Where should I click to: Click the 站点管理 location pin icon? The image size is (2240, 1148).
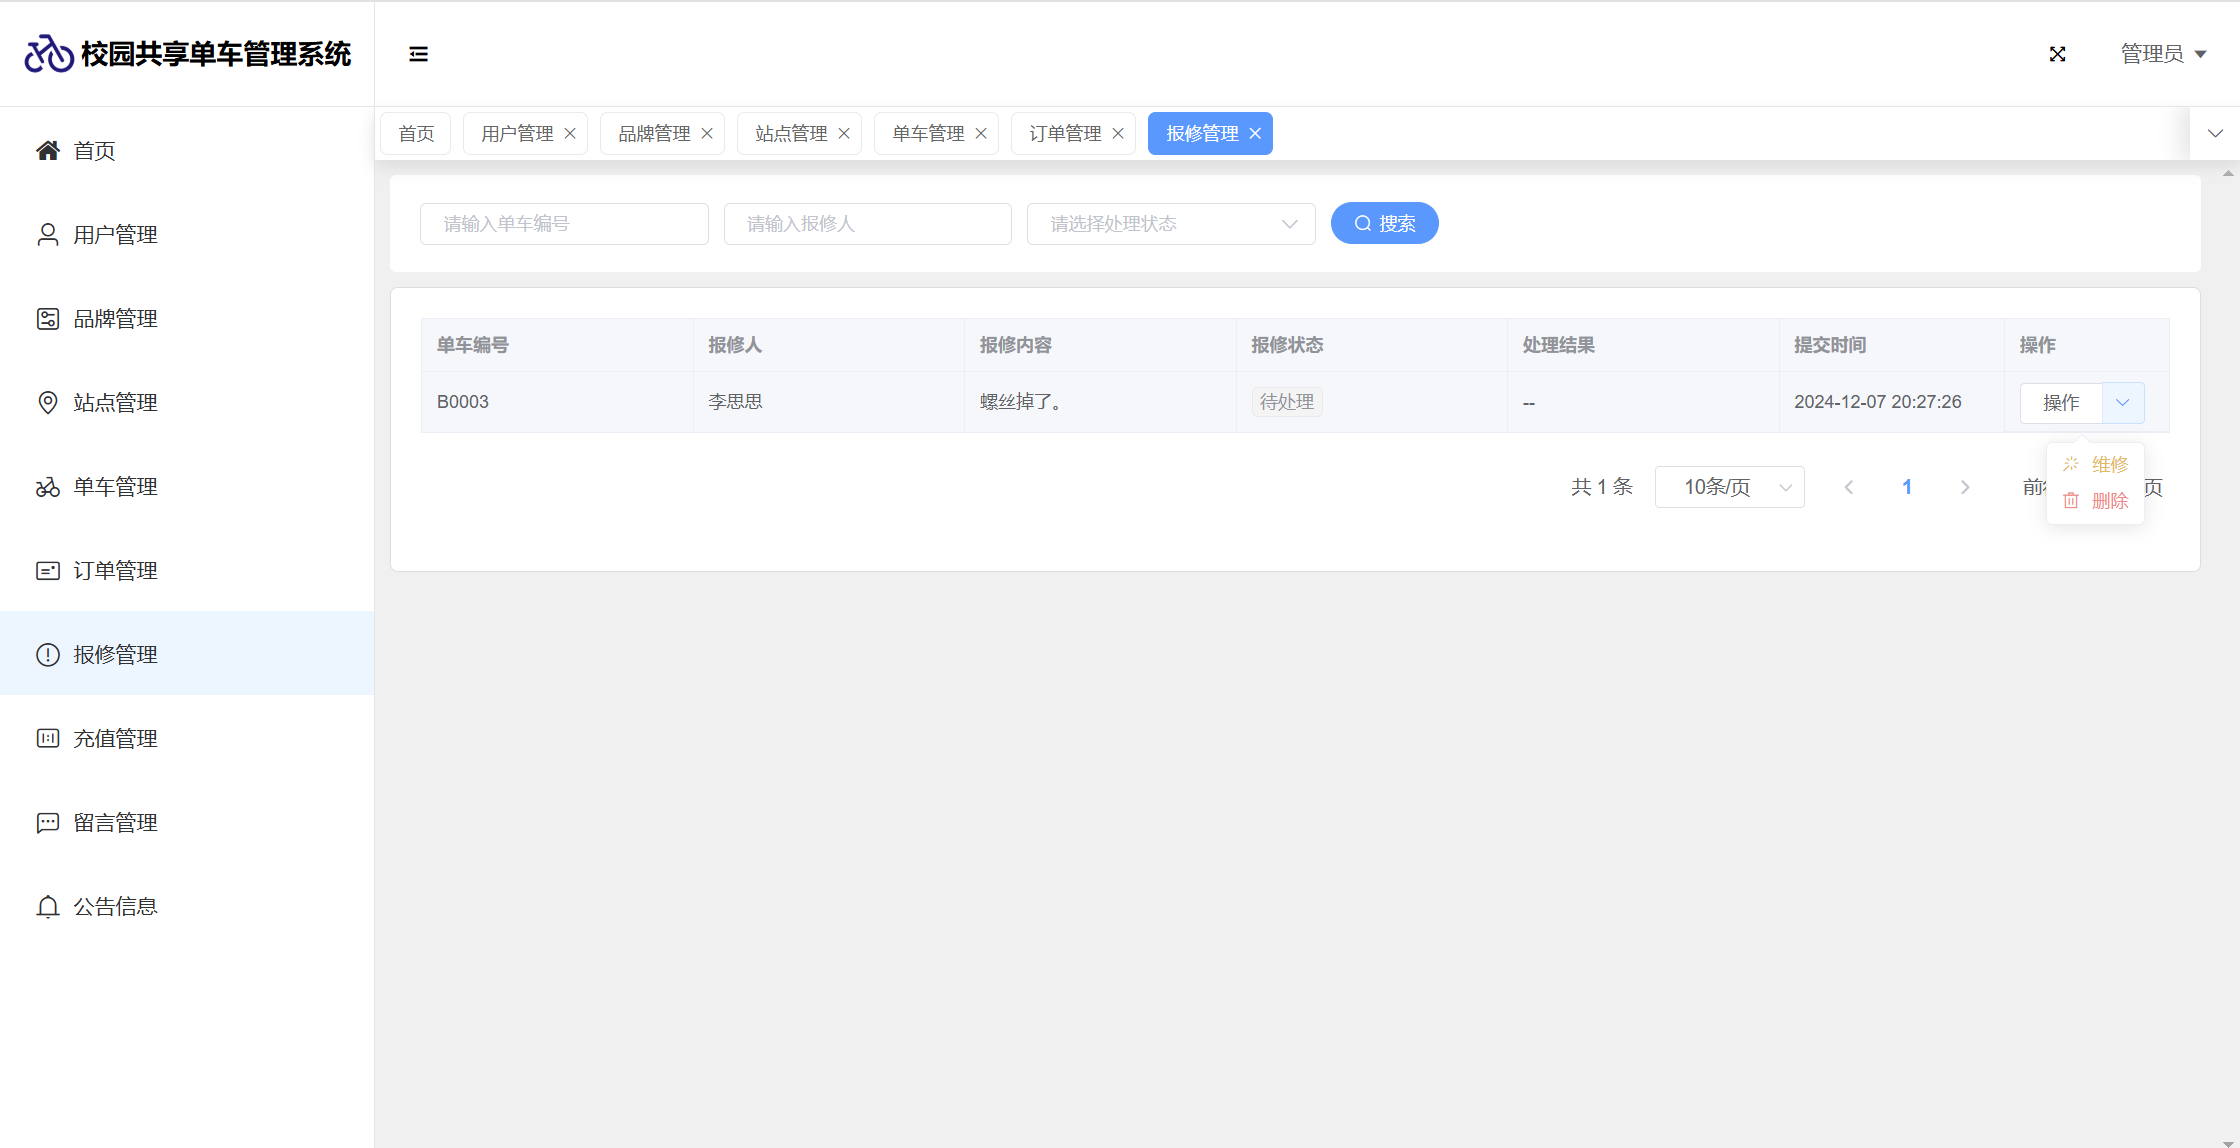[47, 403]
